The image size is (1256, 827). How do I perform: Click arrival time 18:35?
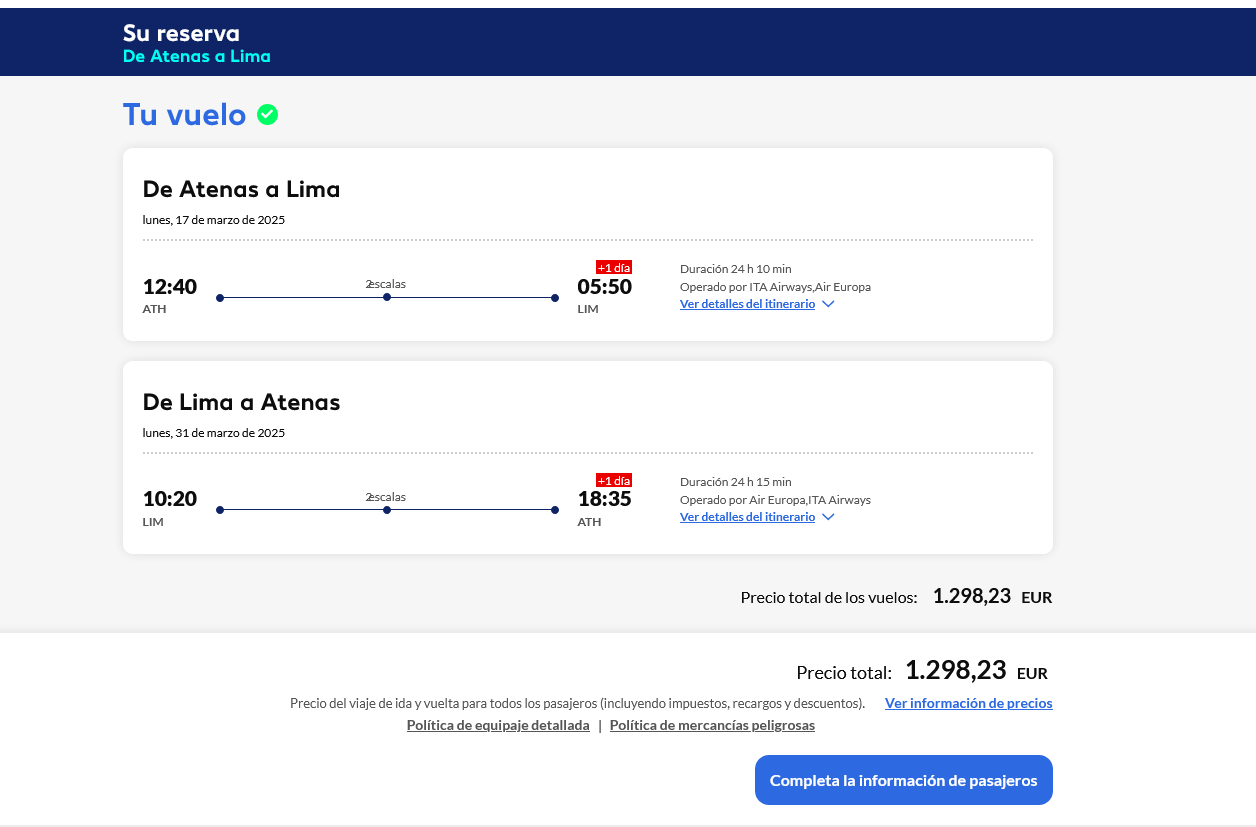[x=605, y=499]
